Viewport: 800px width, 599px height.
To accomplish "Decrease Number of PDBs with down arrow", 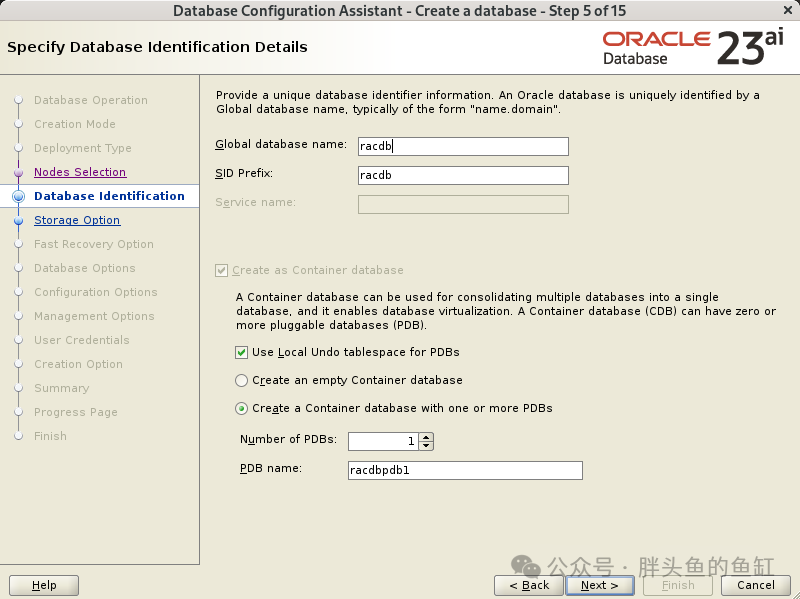I will (426, 445).
